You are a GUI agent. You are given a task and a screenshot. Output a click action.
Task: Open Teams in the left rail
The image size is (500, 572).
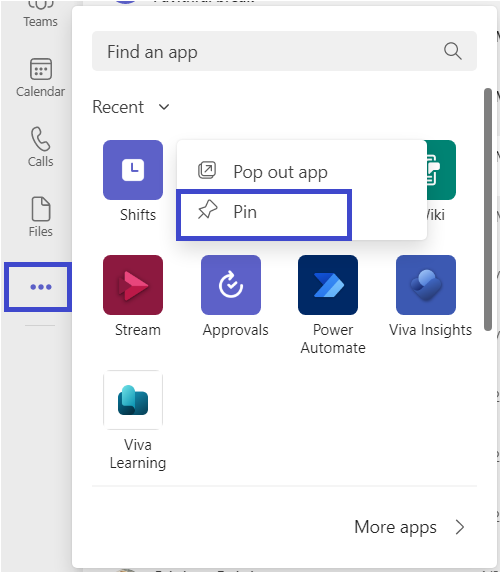[x=40, y=14]
